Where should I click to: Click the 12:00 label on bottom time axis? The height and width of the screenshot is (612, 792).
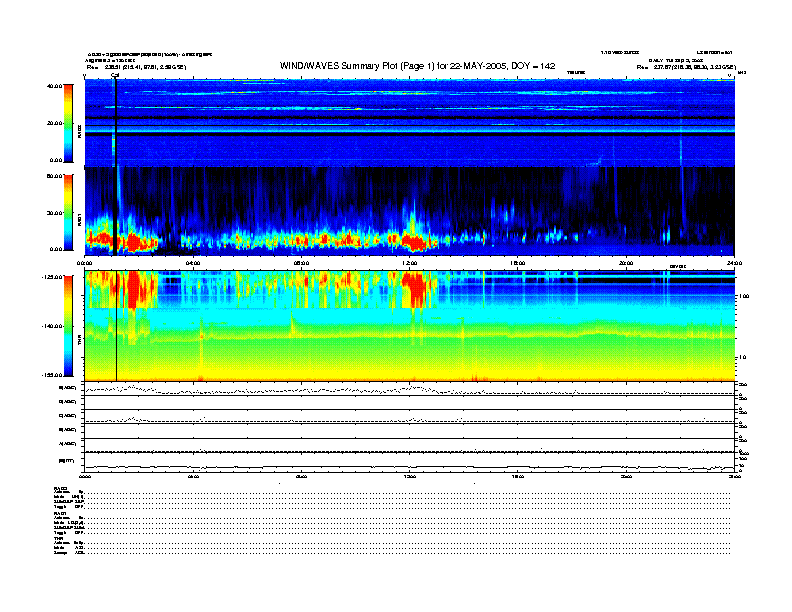[410, 476]
